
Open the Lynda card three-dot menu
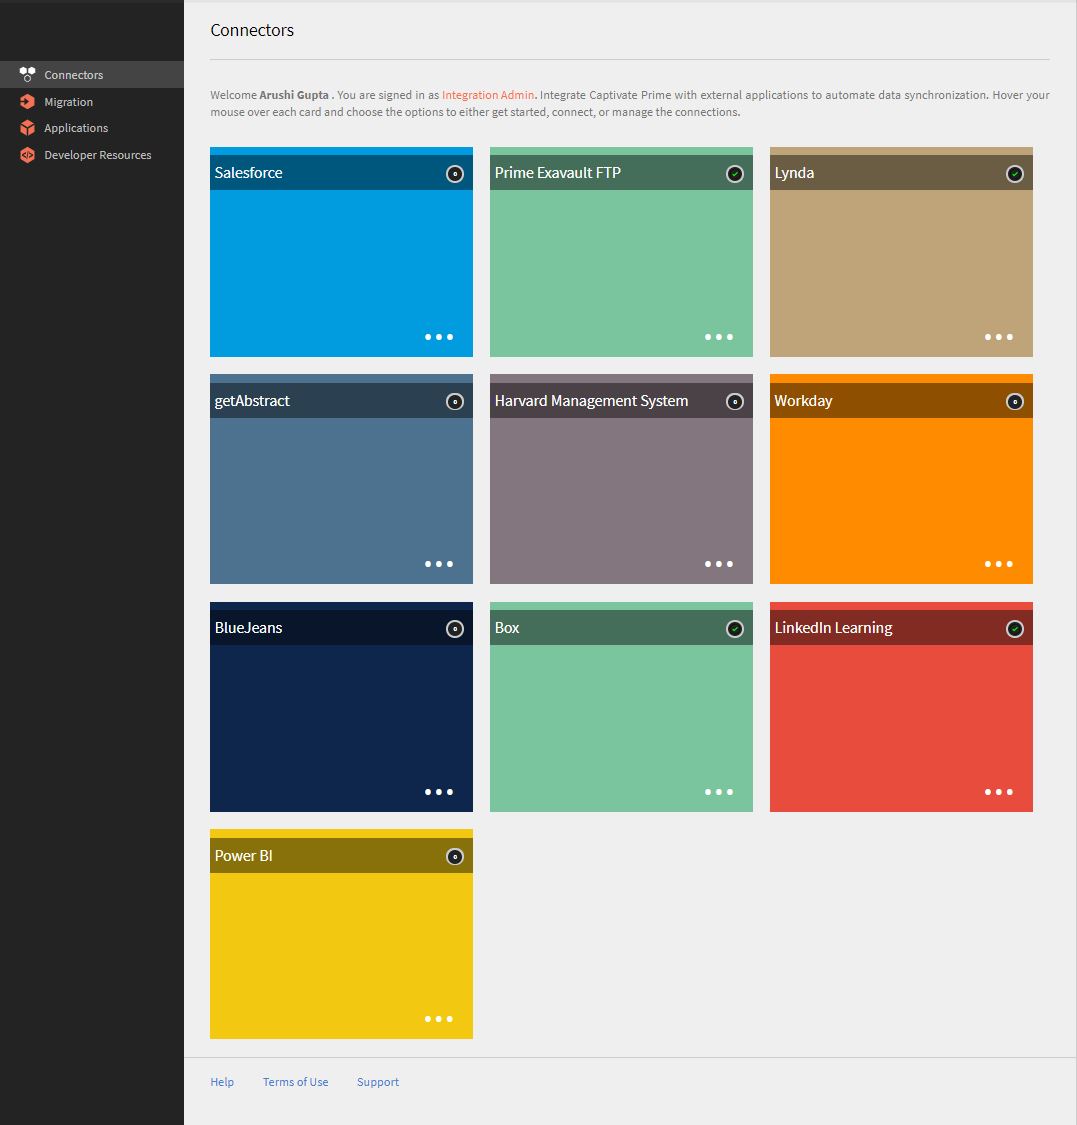999,336
